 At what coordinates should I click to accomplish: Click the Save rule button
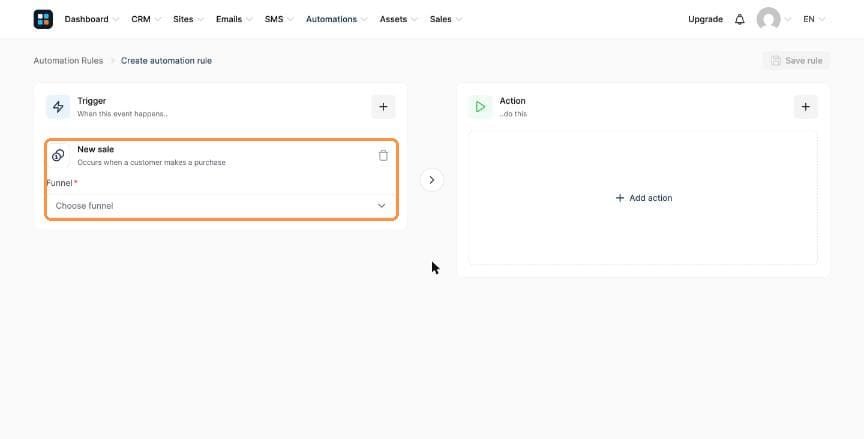pyautogui.click(x=796, y=61)
